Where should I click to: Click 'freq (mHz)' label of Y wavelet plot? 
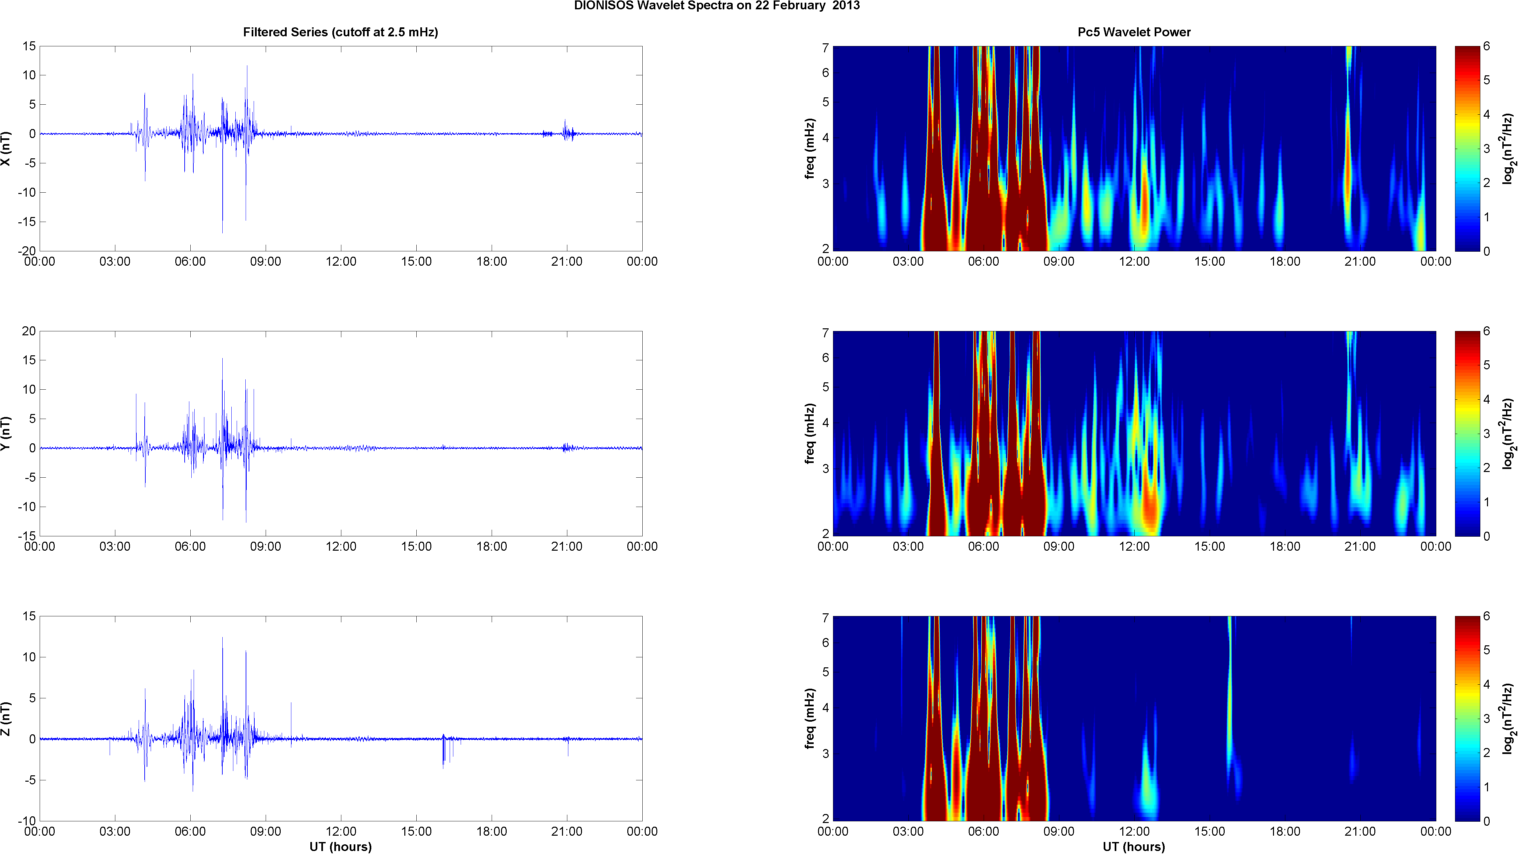(x=809, y=433)
